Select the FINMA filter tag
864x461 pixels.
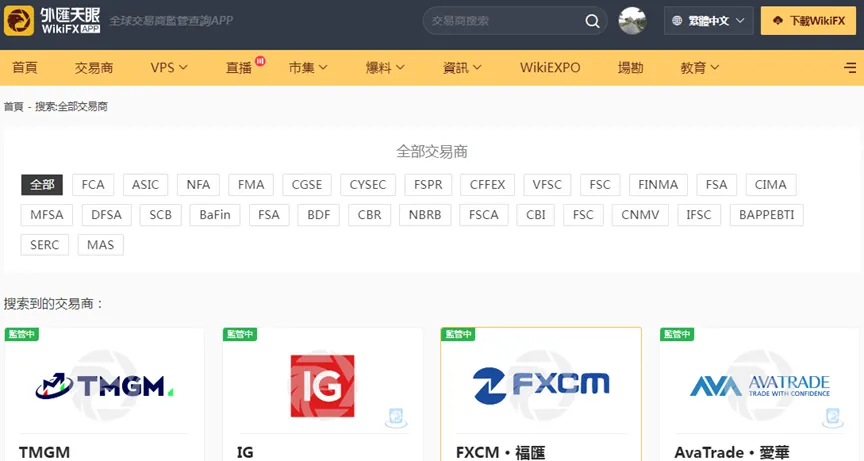point(658,185)
